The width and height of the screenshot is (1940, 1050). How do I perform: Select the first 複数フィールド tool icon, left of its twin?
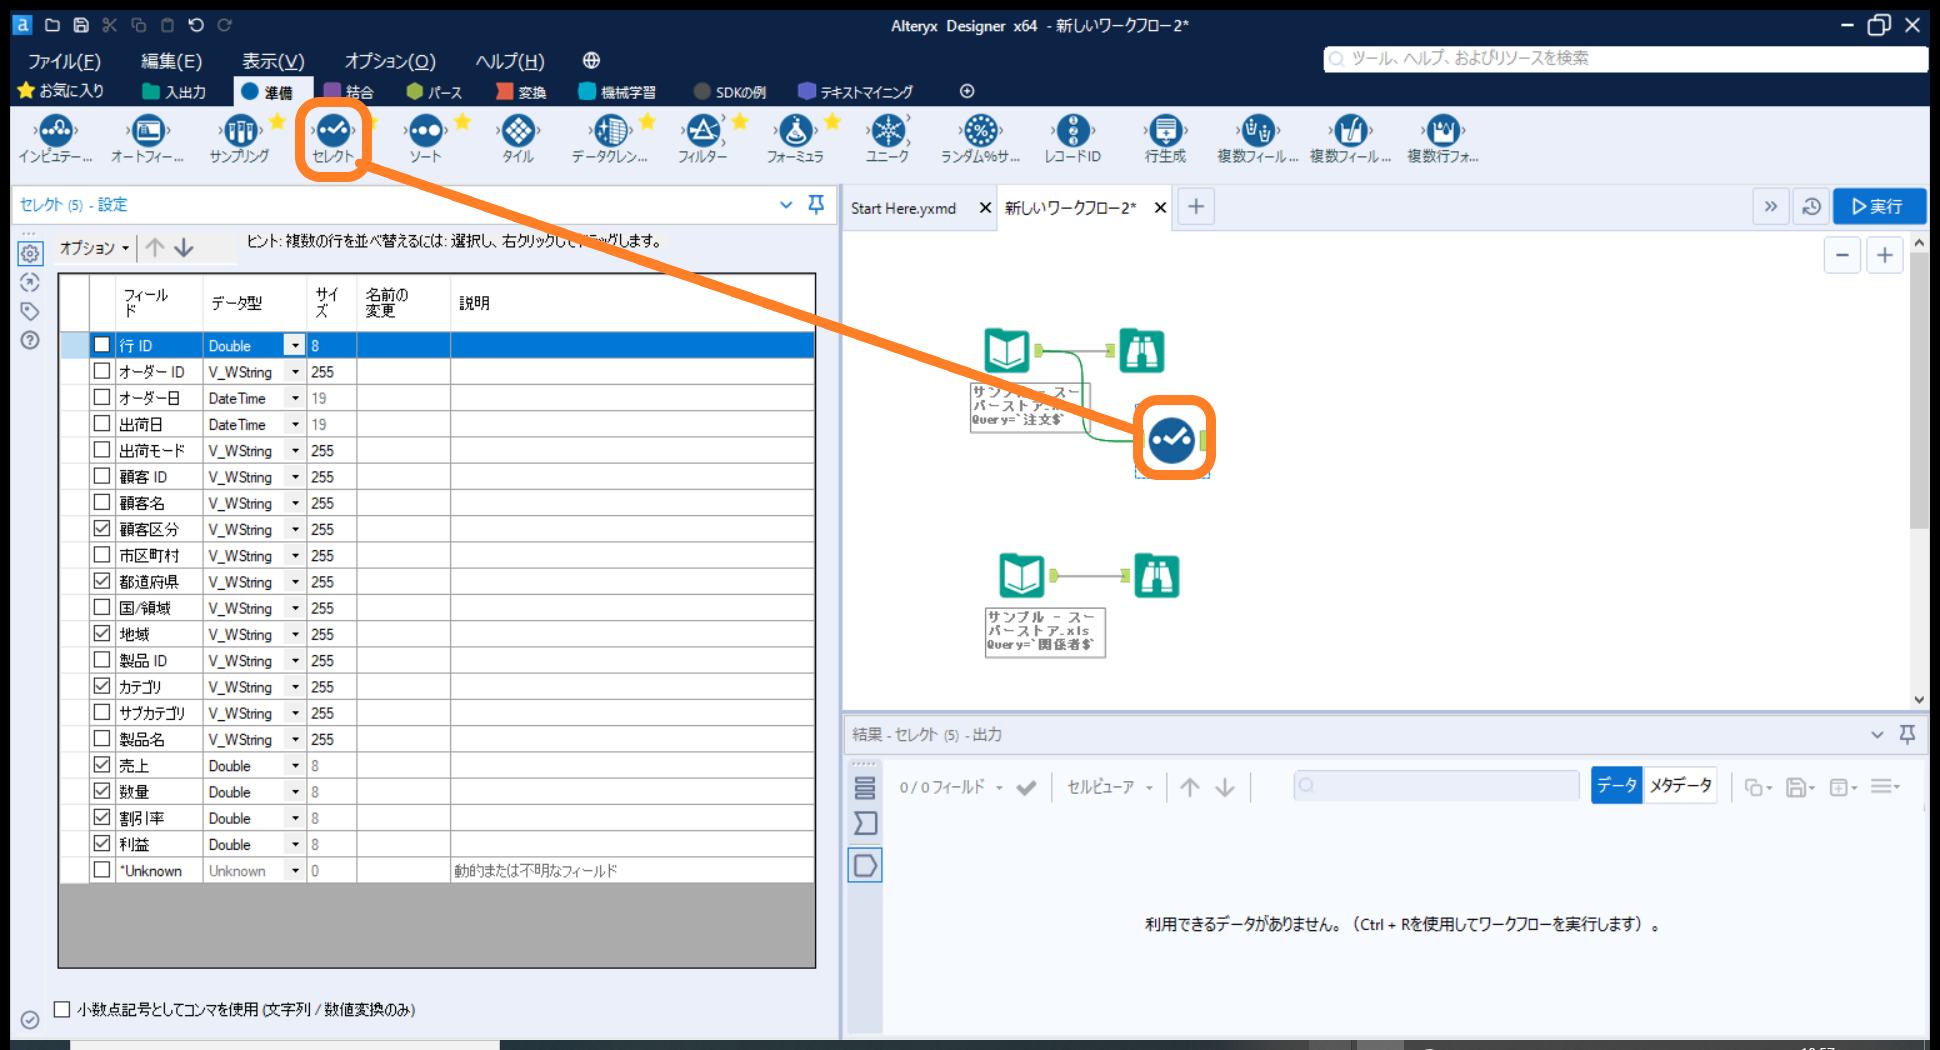click(1257, 131)
